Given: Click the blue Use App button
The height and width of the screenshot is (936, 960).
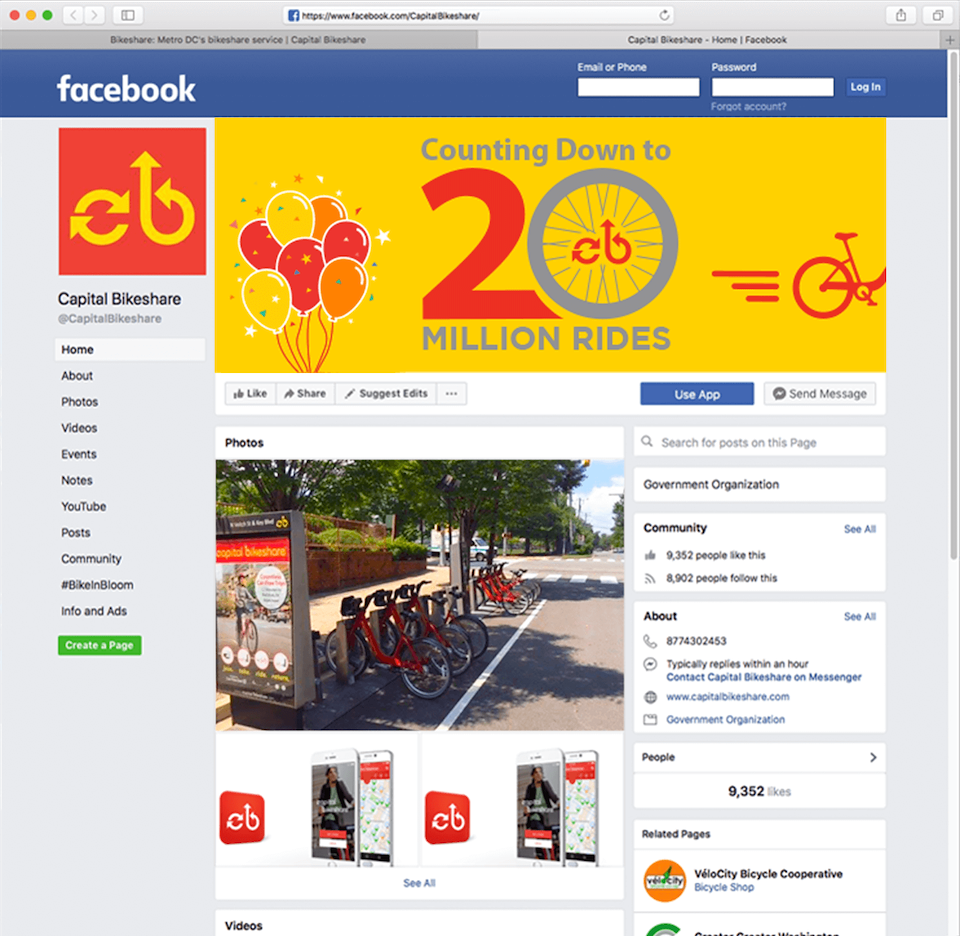Looking at the screenshot, I should 697,394.
